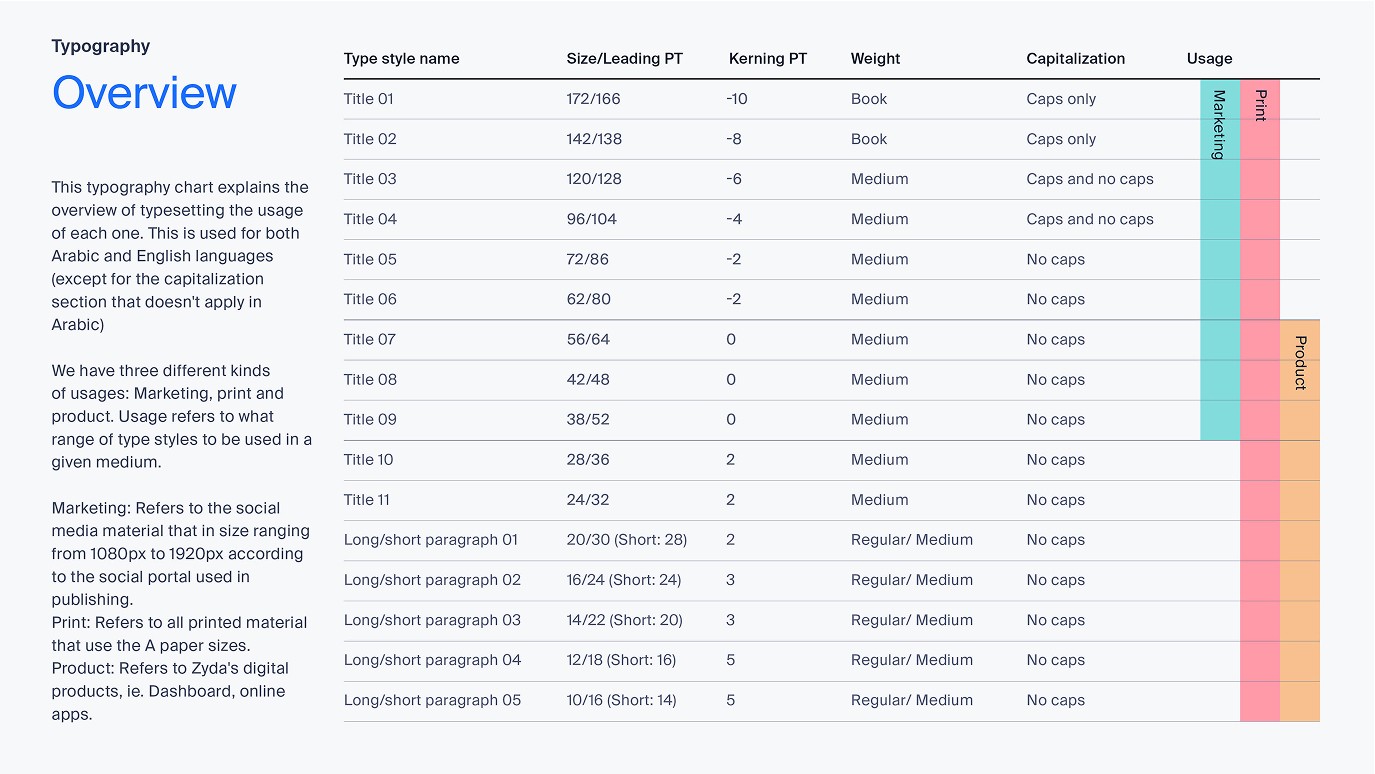This screenshot has height=774, width=1375.
Task: Click the 120/128 size value for Title 03
Action: point(594,179)
